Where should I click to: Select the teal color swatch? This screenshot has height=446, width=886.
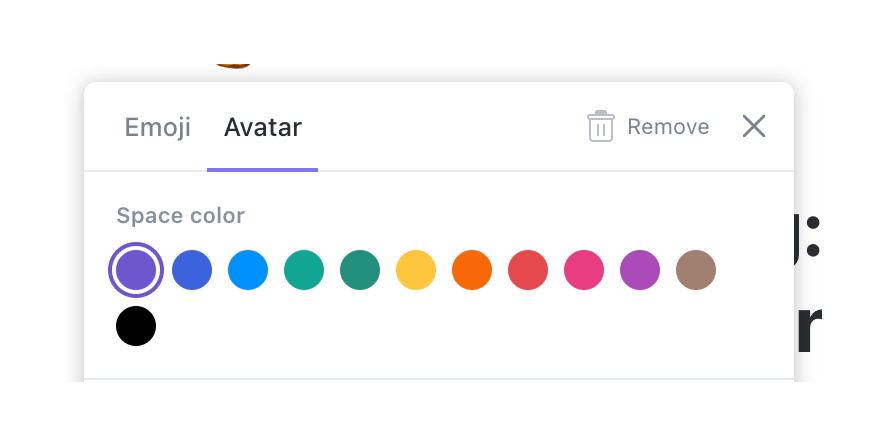coord(304,270)
